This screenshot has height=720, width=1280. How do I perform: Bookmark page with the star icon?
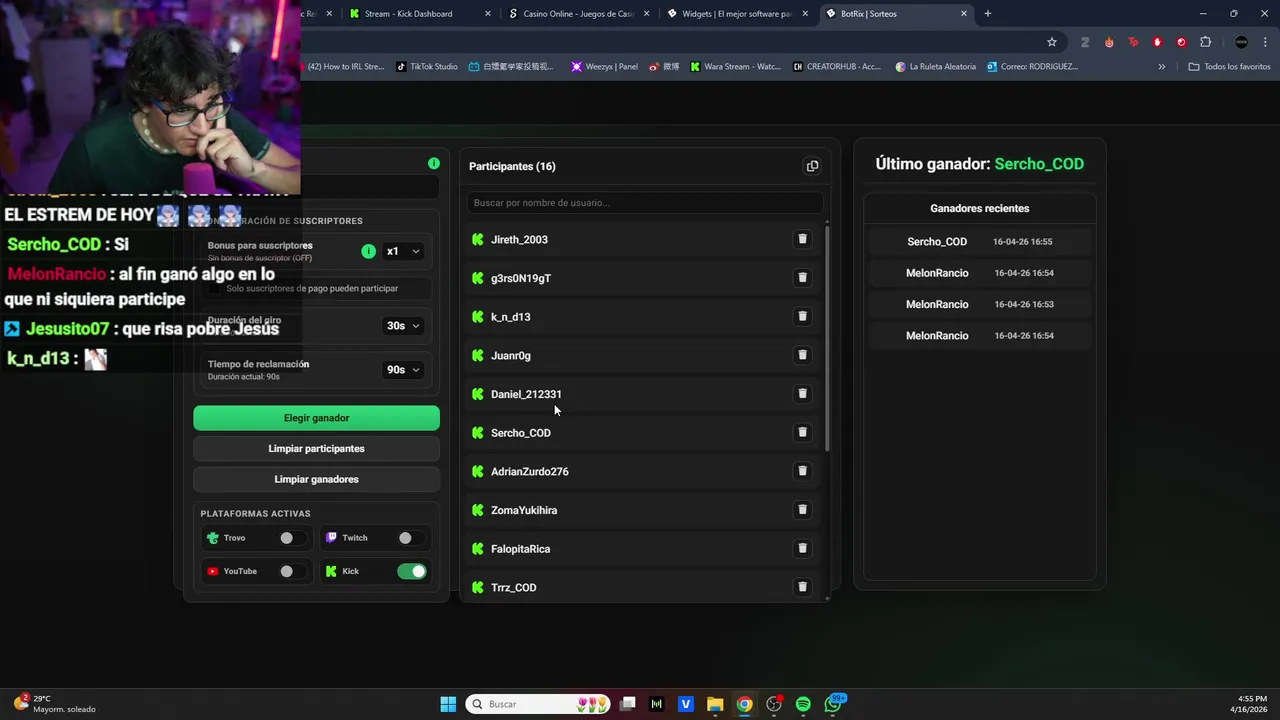click(1052, 42)
